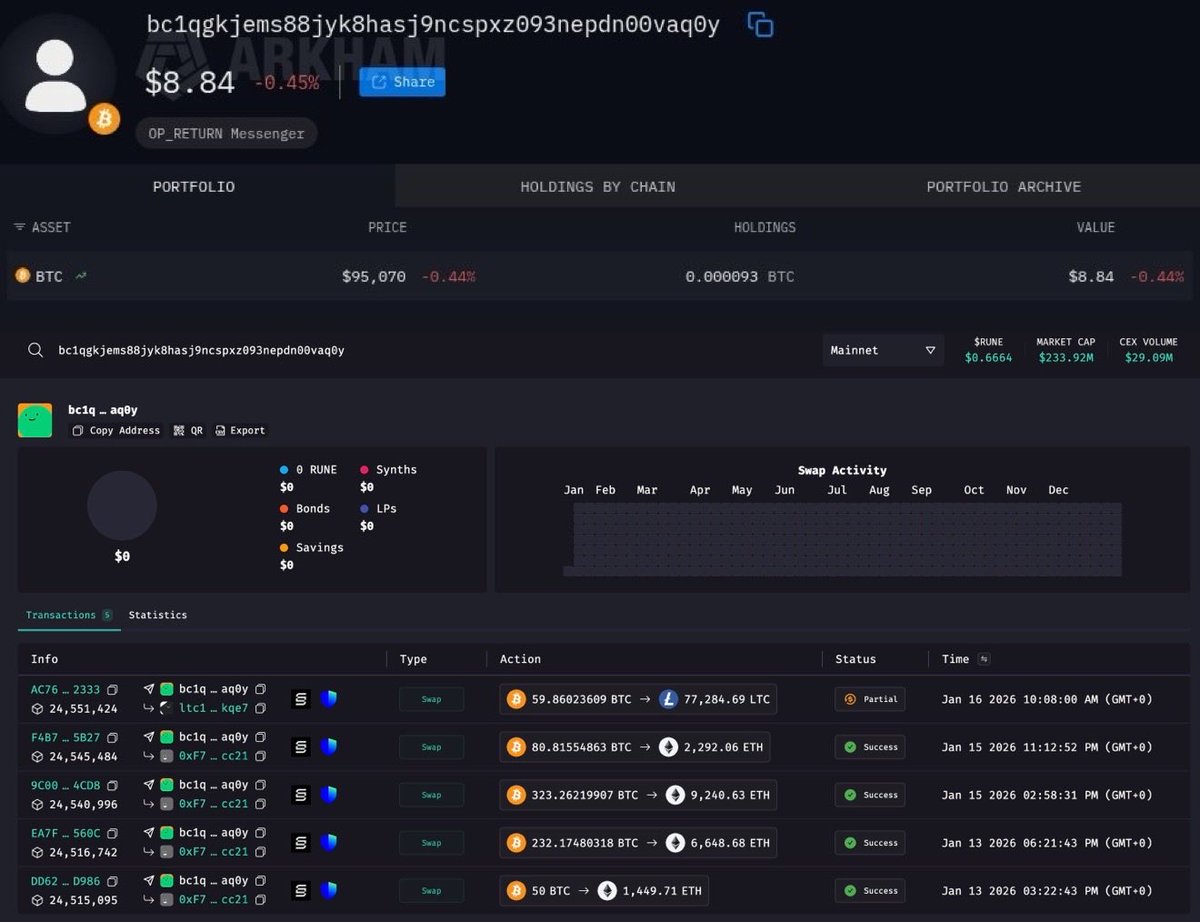Click the Partial status badge

coord(870,699)
